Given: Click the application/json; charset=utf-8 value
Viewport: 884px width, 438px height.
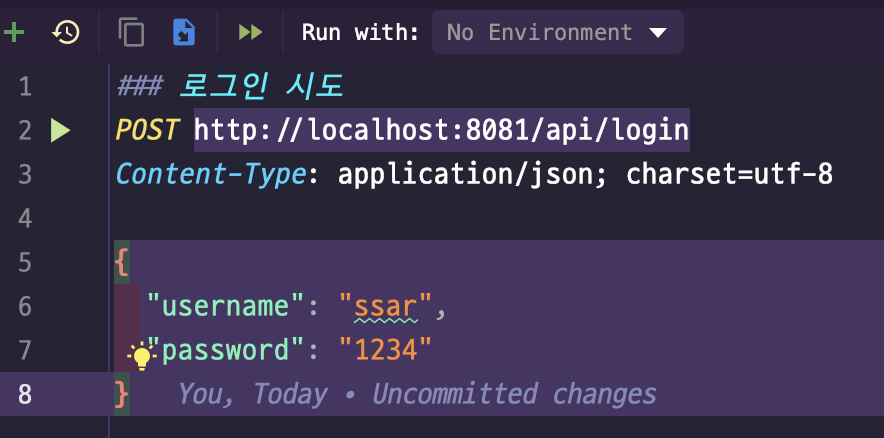Looking at the screenshot, I should click(x=585, y=174).
